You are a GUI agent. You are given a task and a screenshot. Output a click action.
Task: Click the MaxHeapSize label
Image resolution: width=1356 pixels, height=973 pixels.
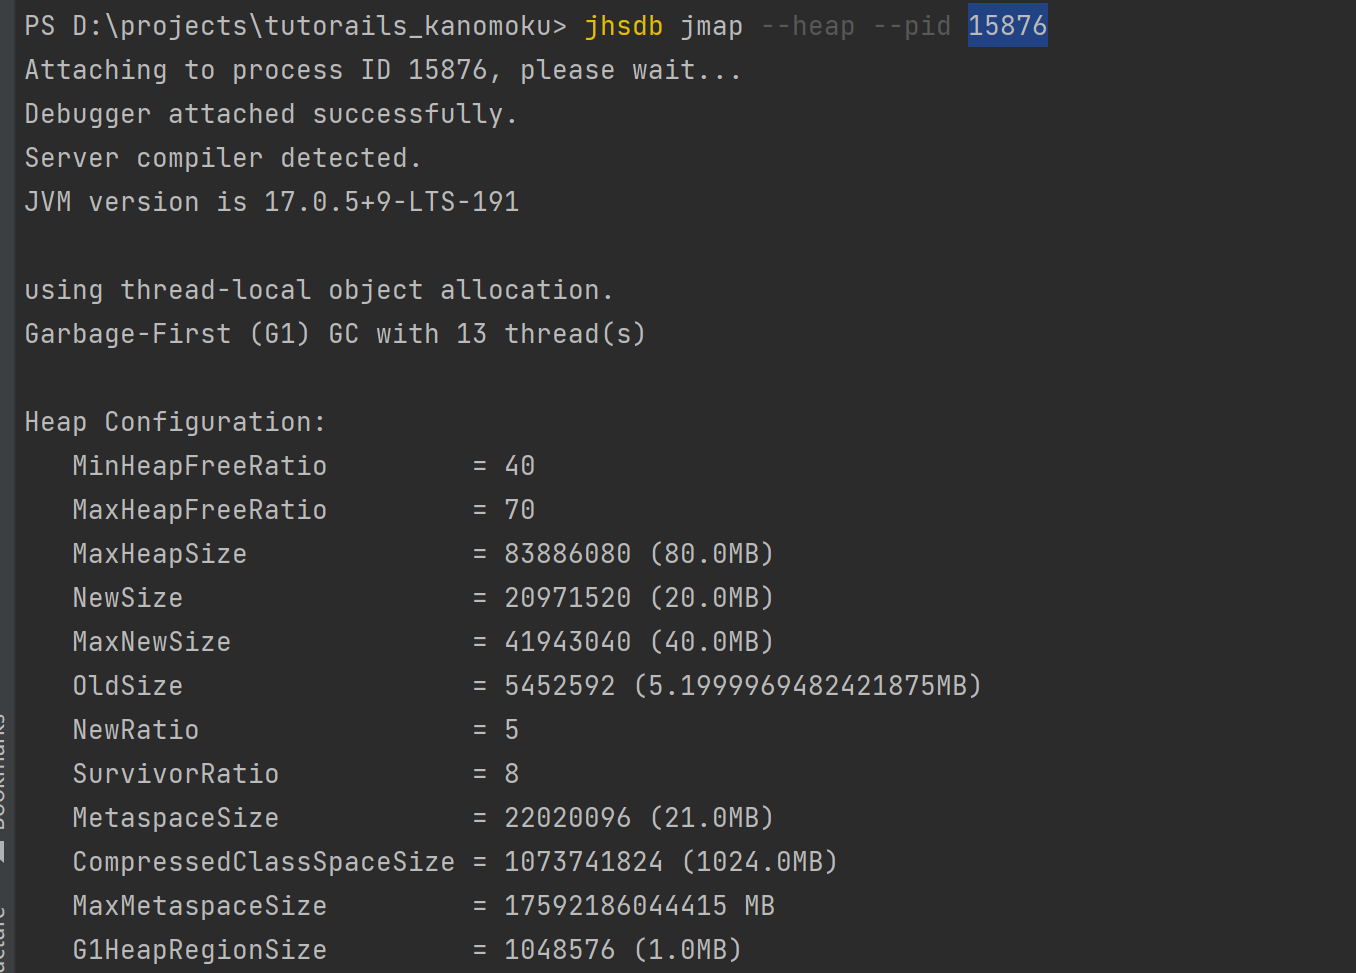click(x=160, y=554)
